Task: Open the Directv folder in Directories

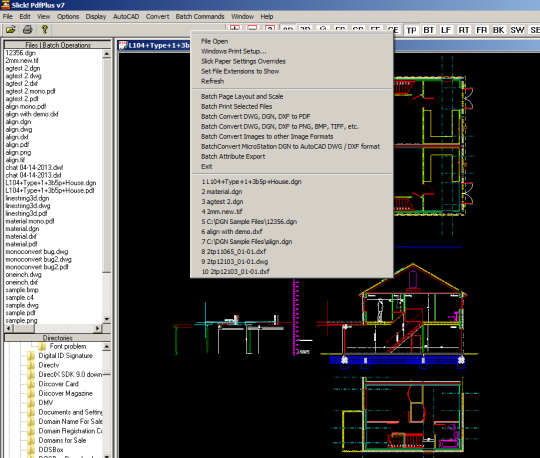Action: (x=49, y=365)
